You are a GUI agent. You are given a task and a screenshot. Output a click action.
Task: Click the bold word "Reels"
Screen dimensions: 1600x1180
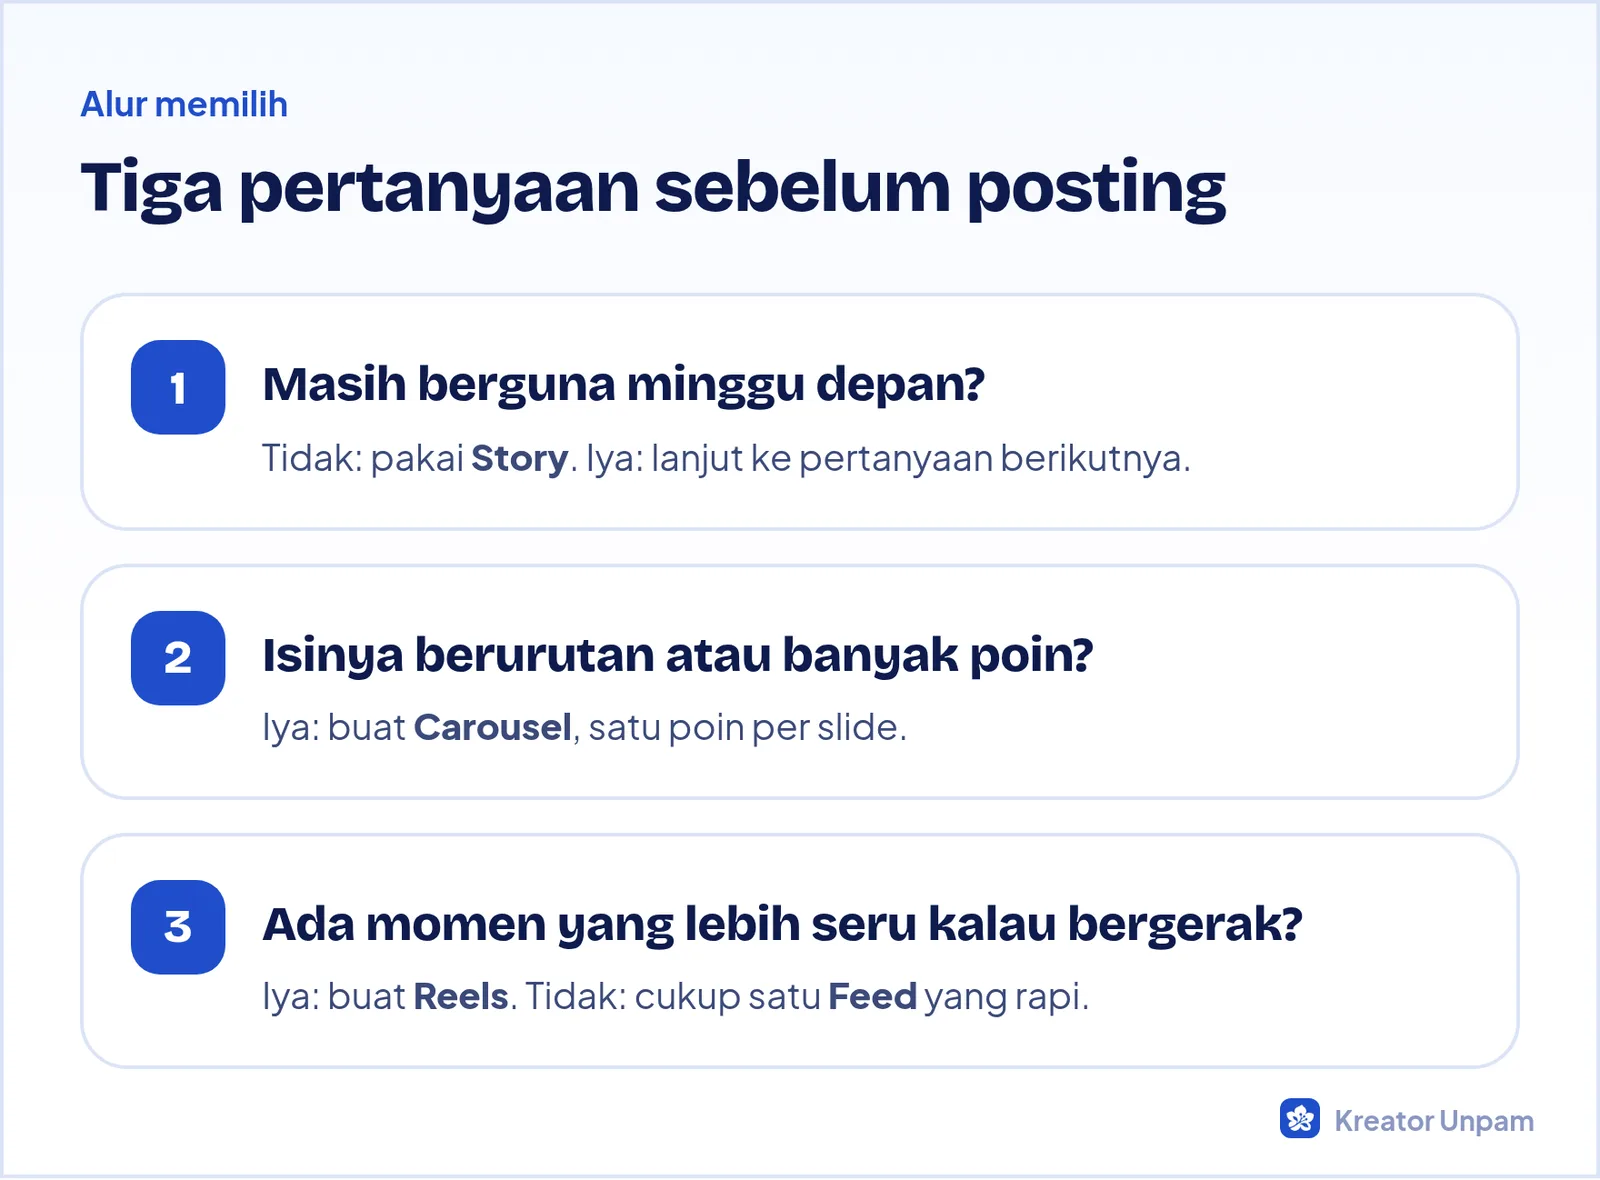[x=461, y=996]
